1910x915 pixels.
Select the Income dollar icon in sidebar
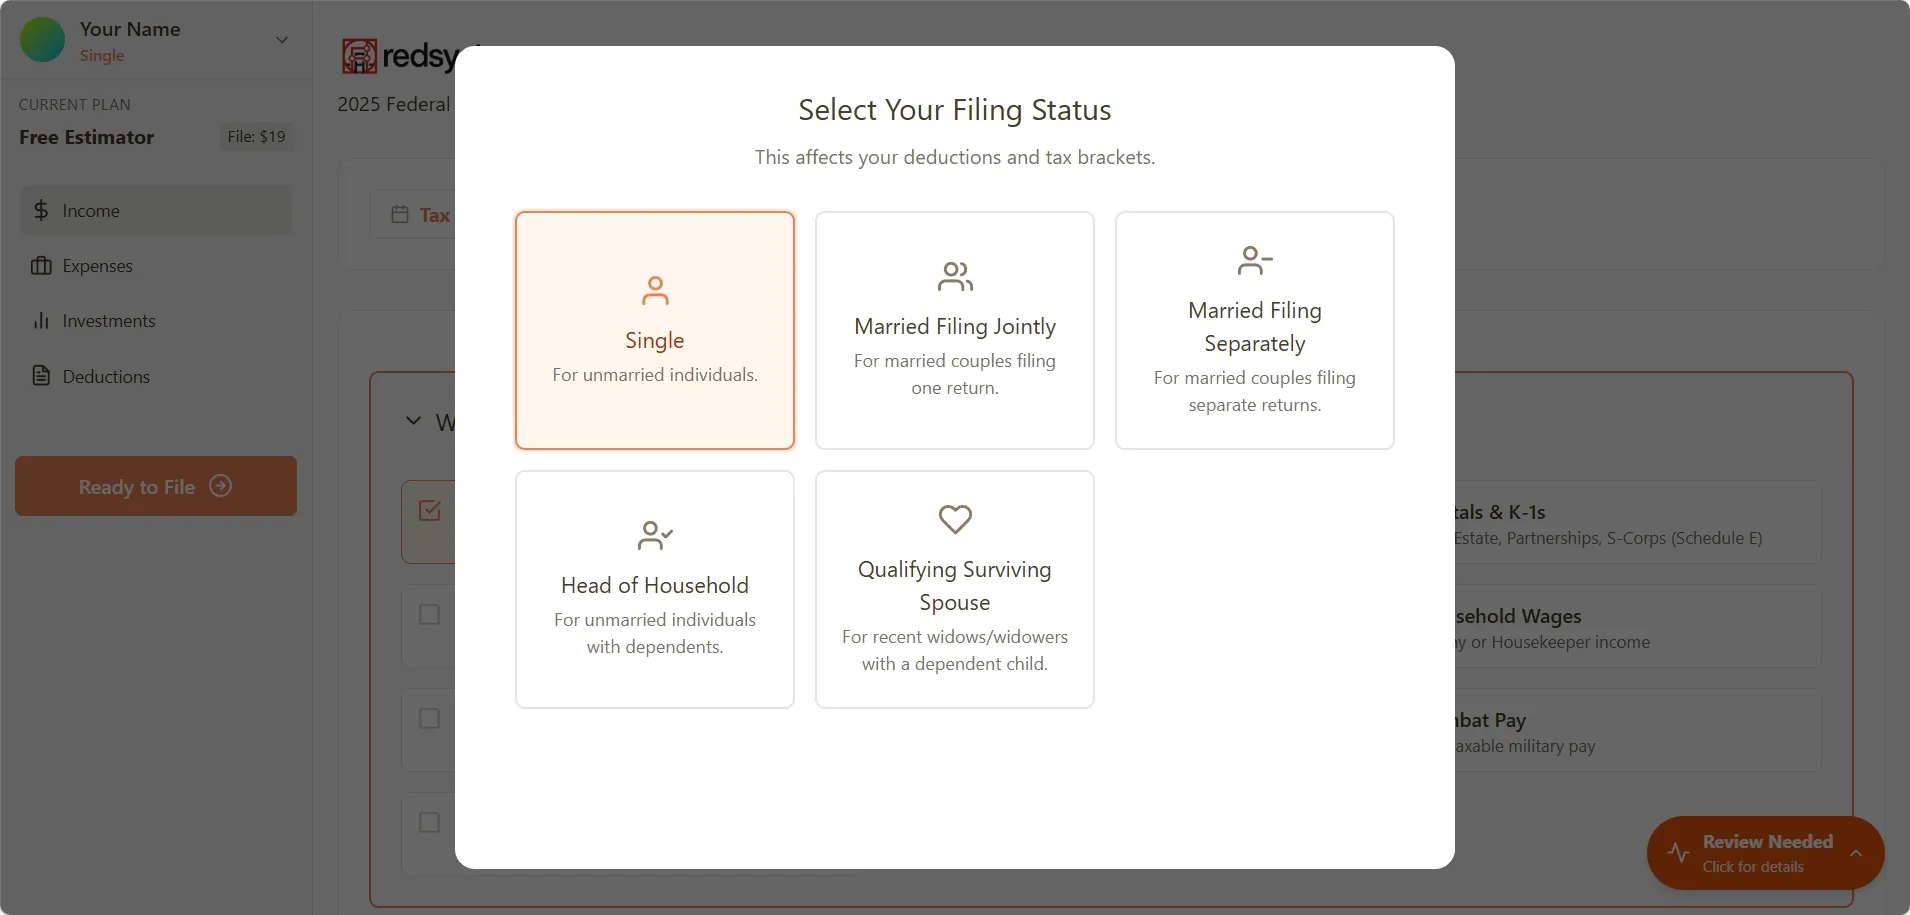click(x=40, y=210)
